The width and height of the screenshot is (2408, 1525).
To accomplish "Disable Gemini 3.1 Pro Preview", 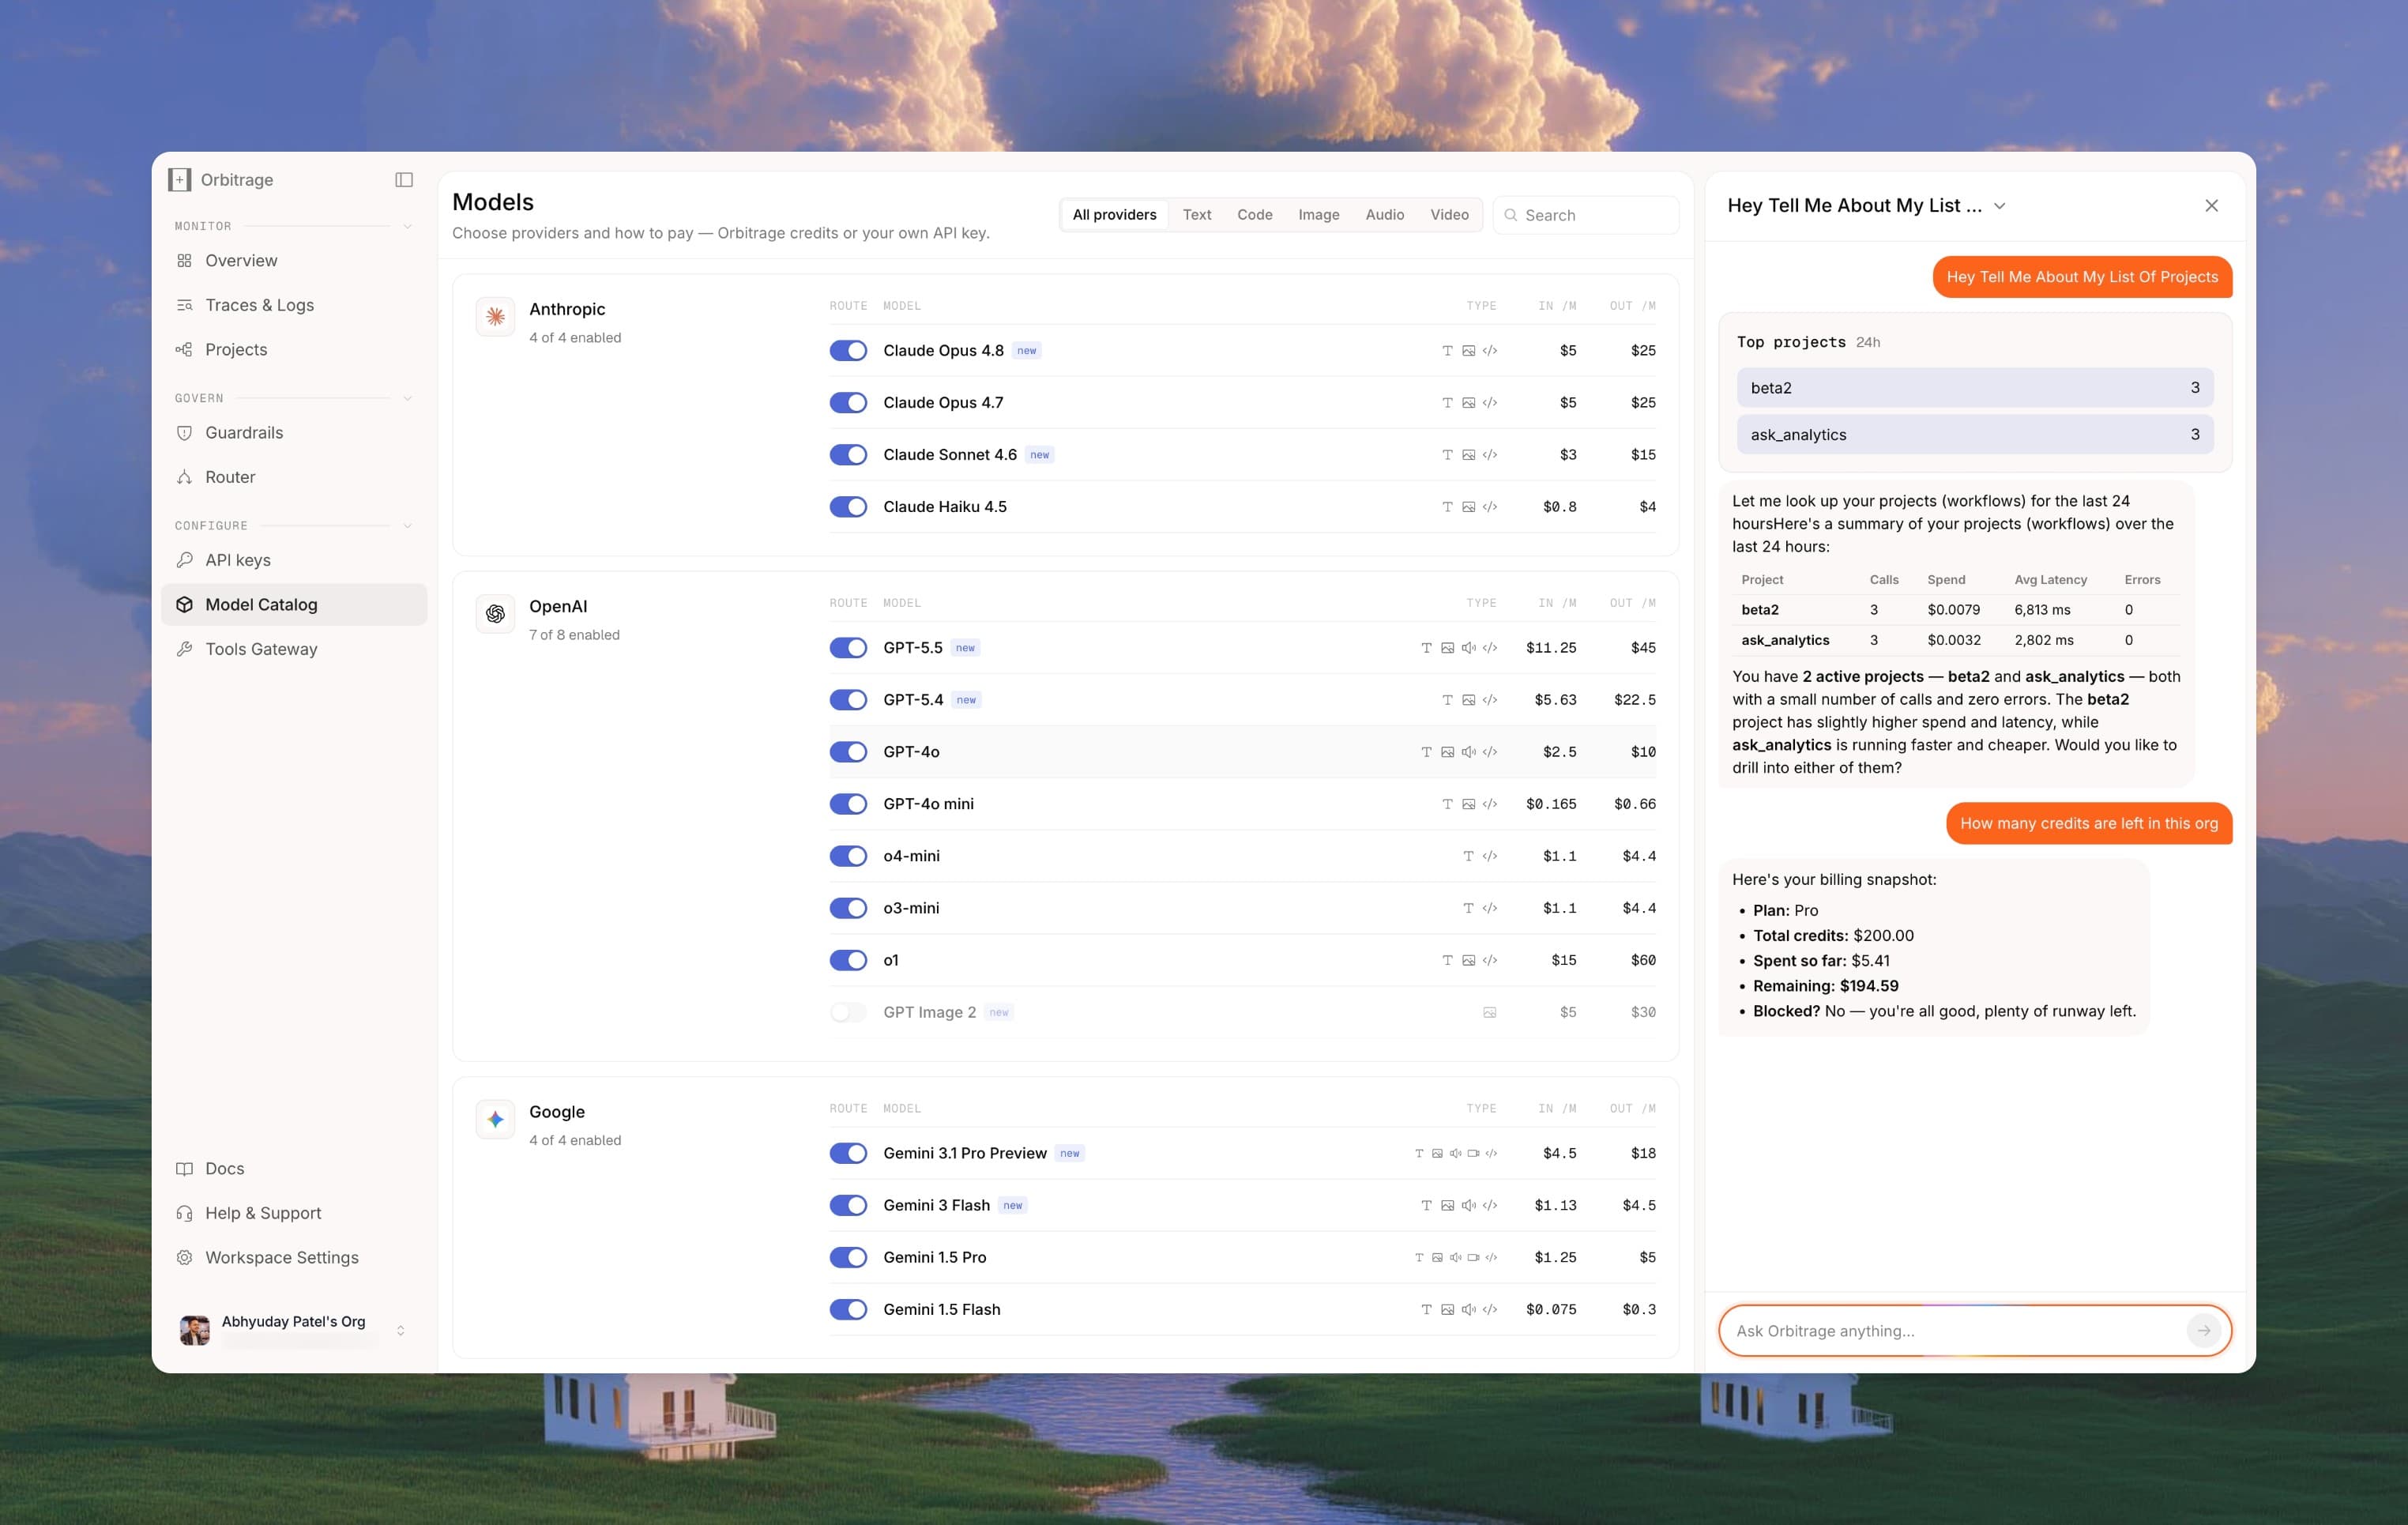I will coord(848,1154).
